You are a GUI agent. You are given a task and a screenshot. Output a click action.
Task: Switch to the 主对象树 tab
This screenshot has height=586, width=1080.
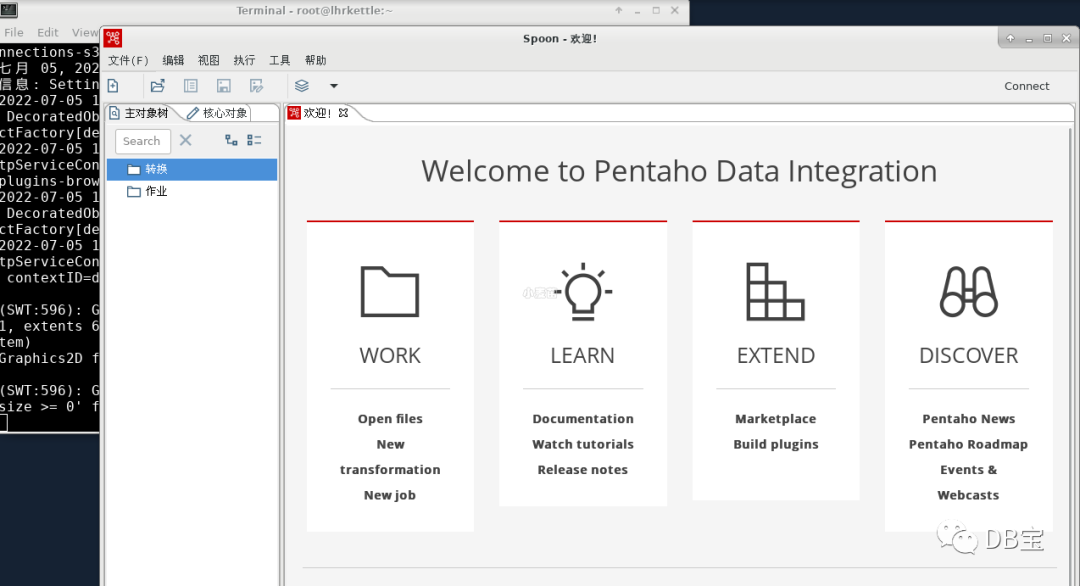(140, 113)
